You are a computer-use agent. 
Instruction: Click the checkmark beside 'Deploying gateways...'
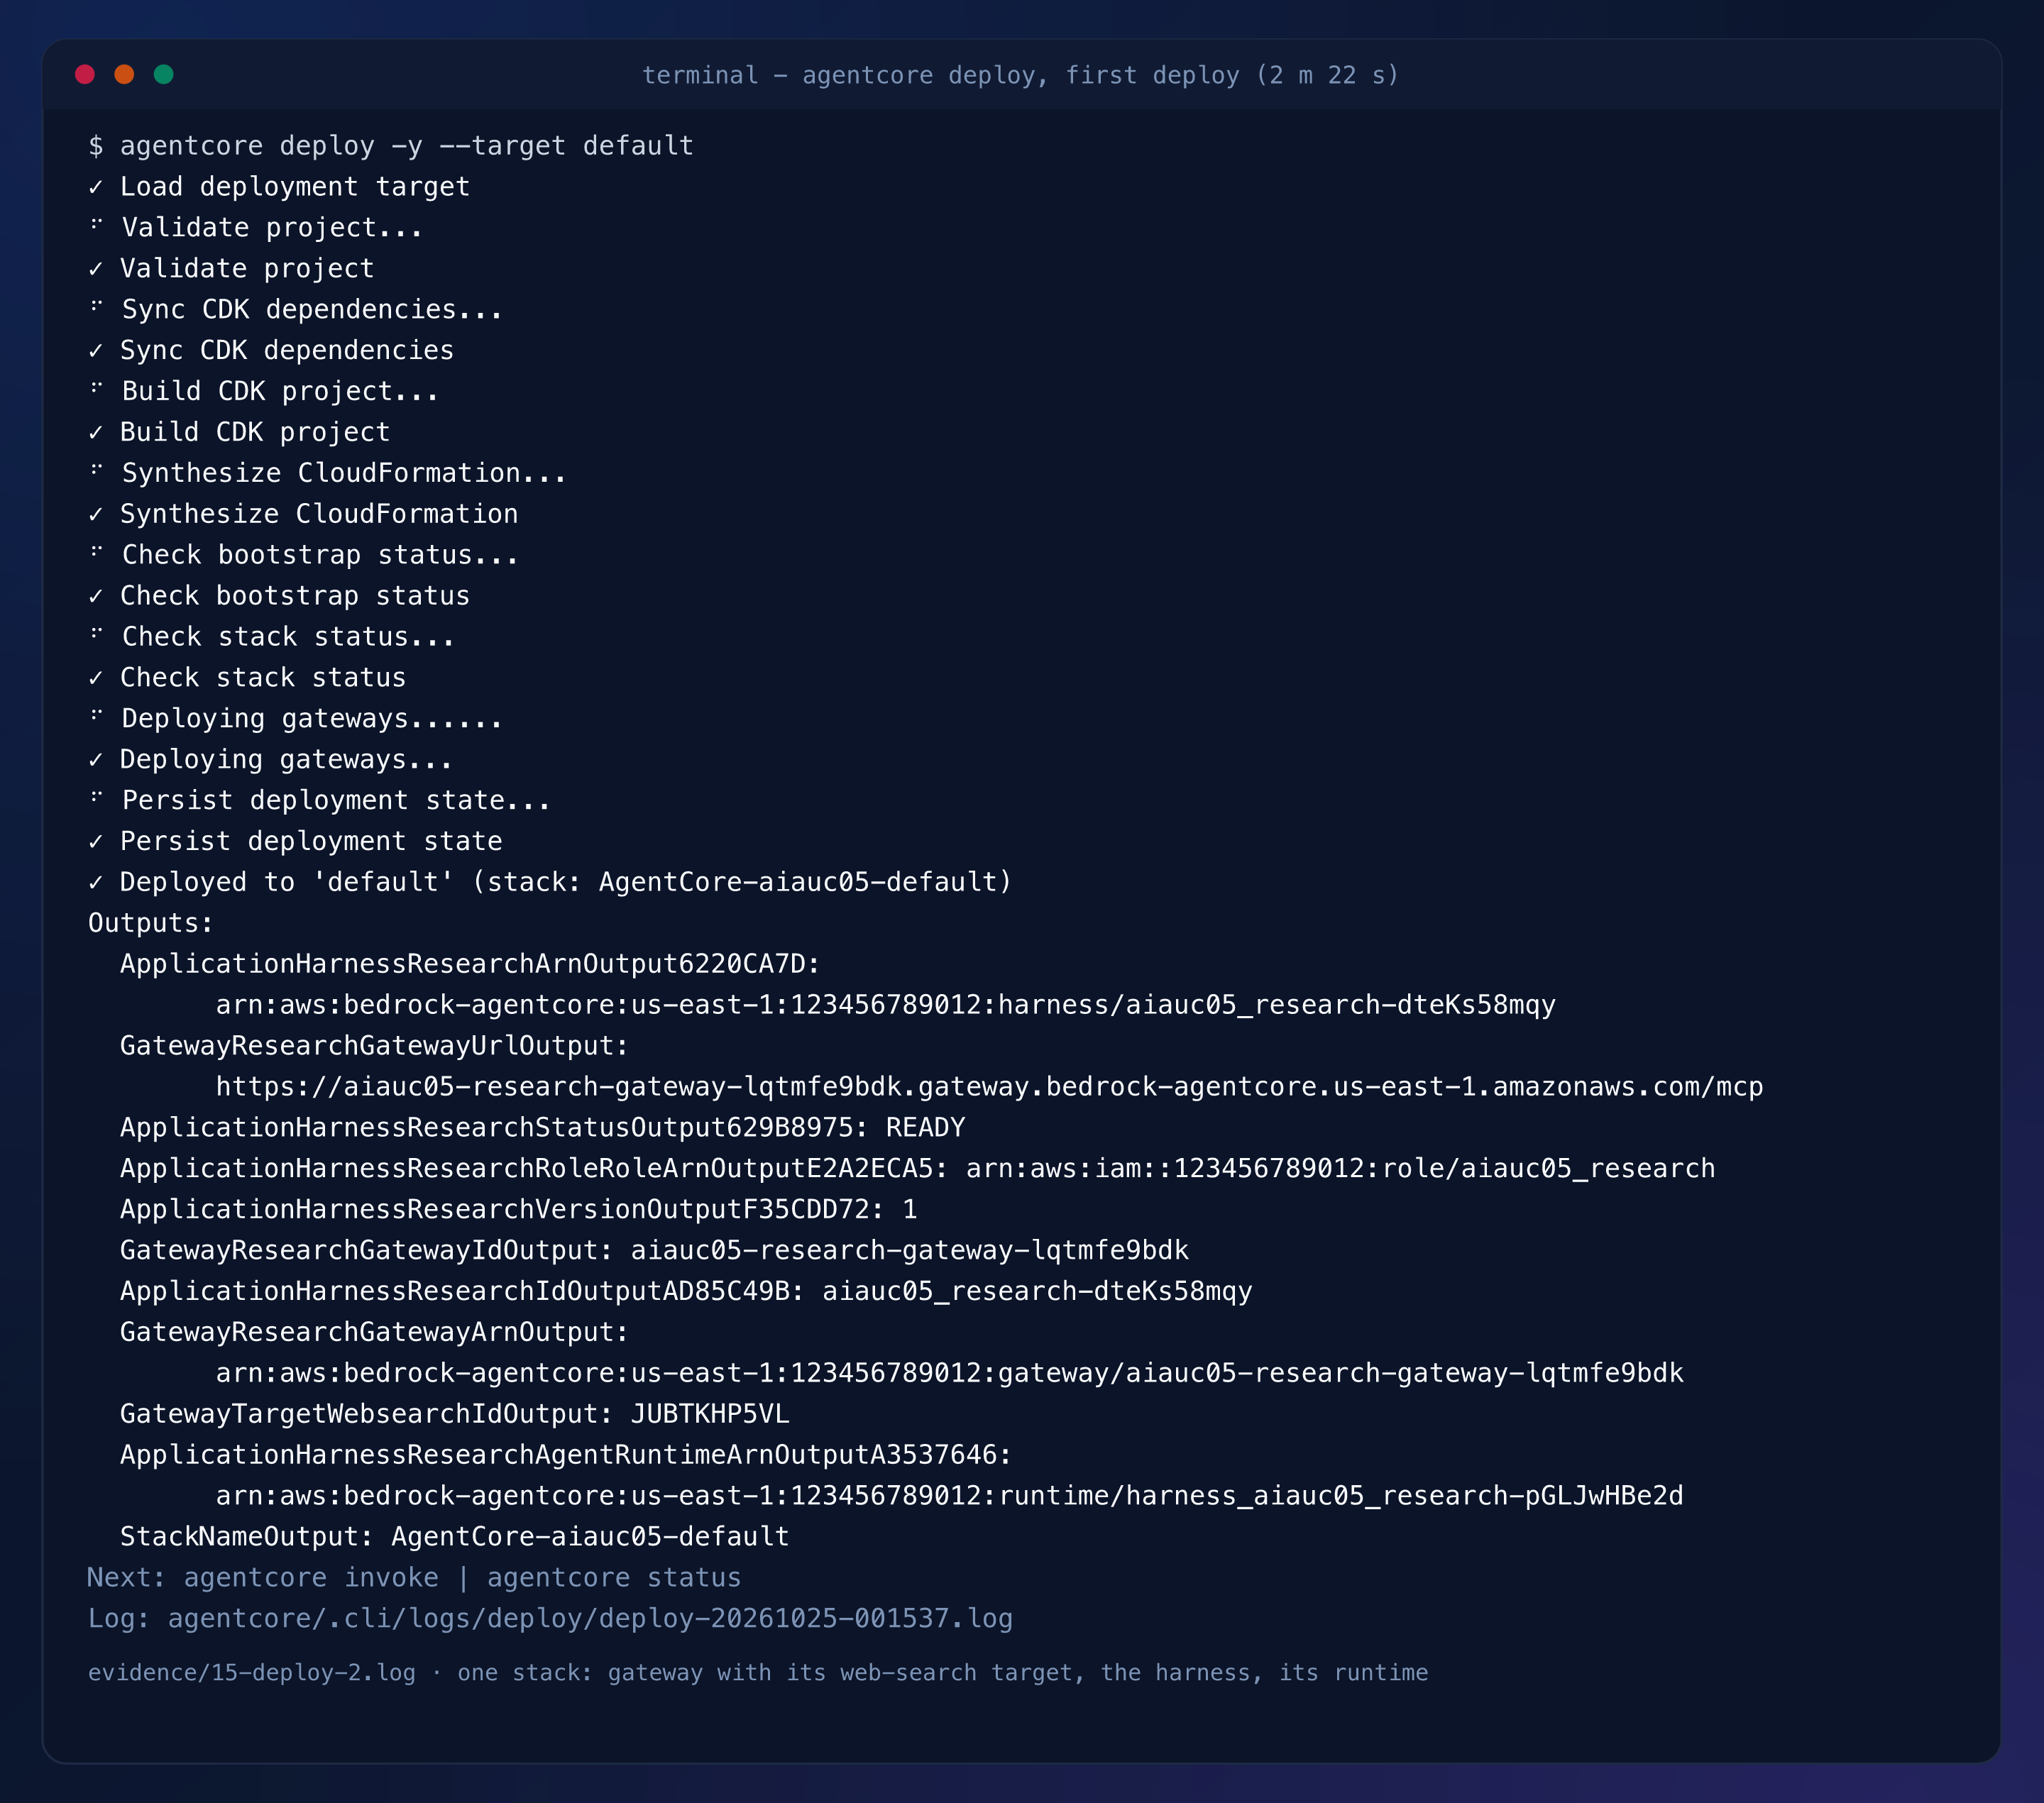pos(96,760)
